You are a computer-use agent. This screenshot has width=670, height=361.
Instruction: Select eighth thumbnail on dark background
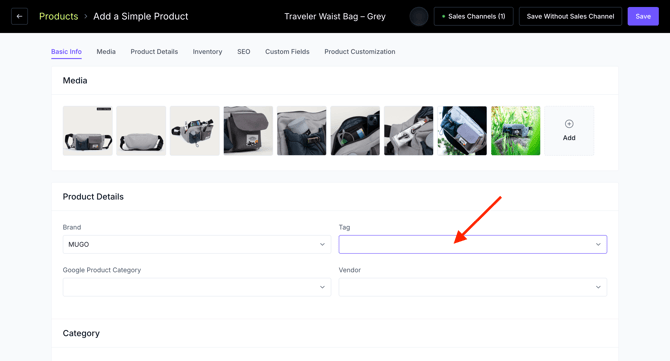[462, 131]
